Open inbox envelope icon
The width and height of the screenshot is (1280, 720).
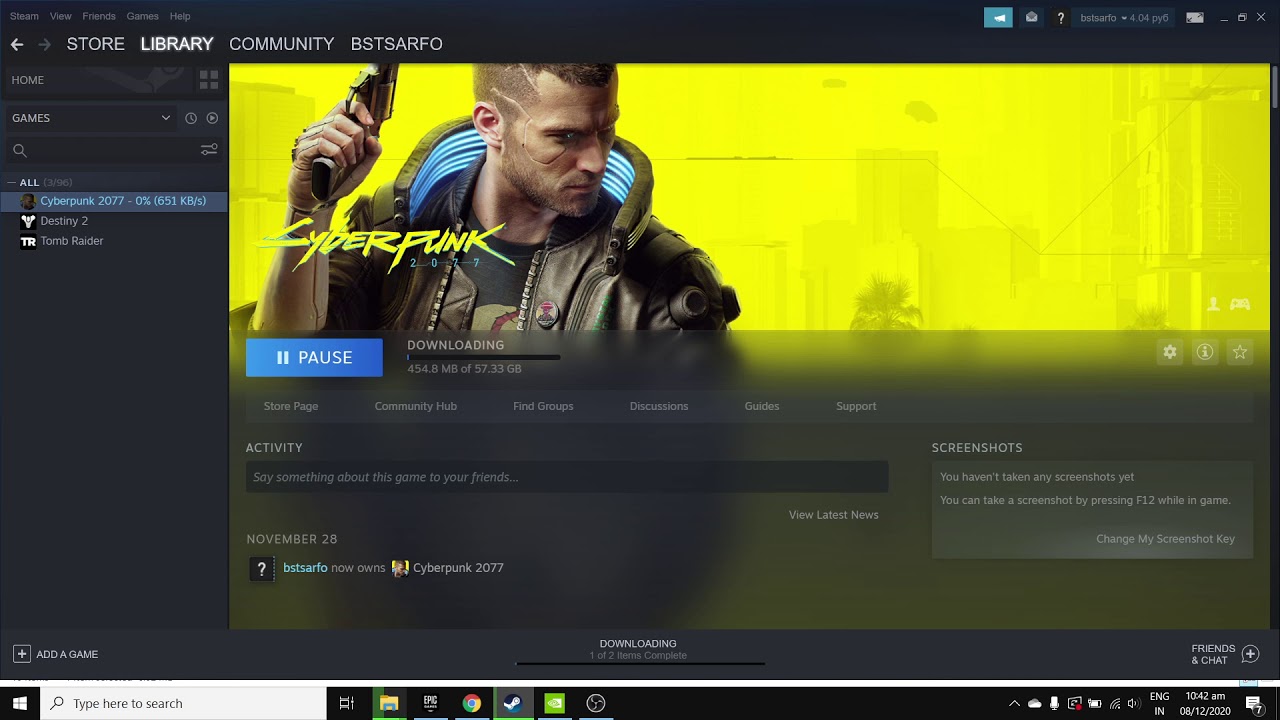[1031, 17]
